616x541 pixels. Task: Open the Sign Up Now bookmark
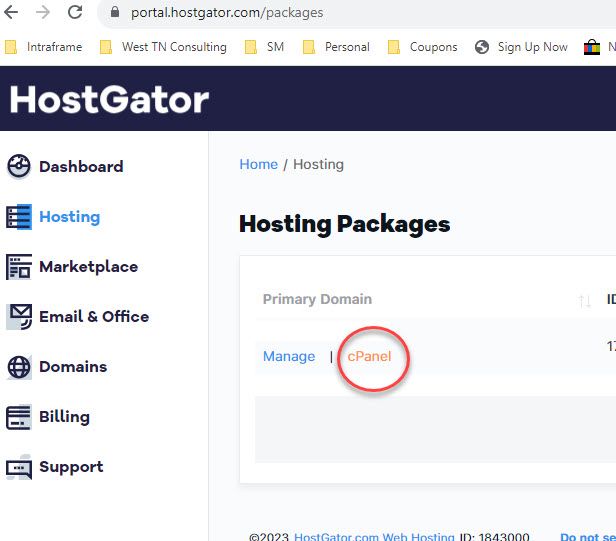click(x=521, y=47)
